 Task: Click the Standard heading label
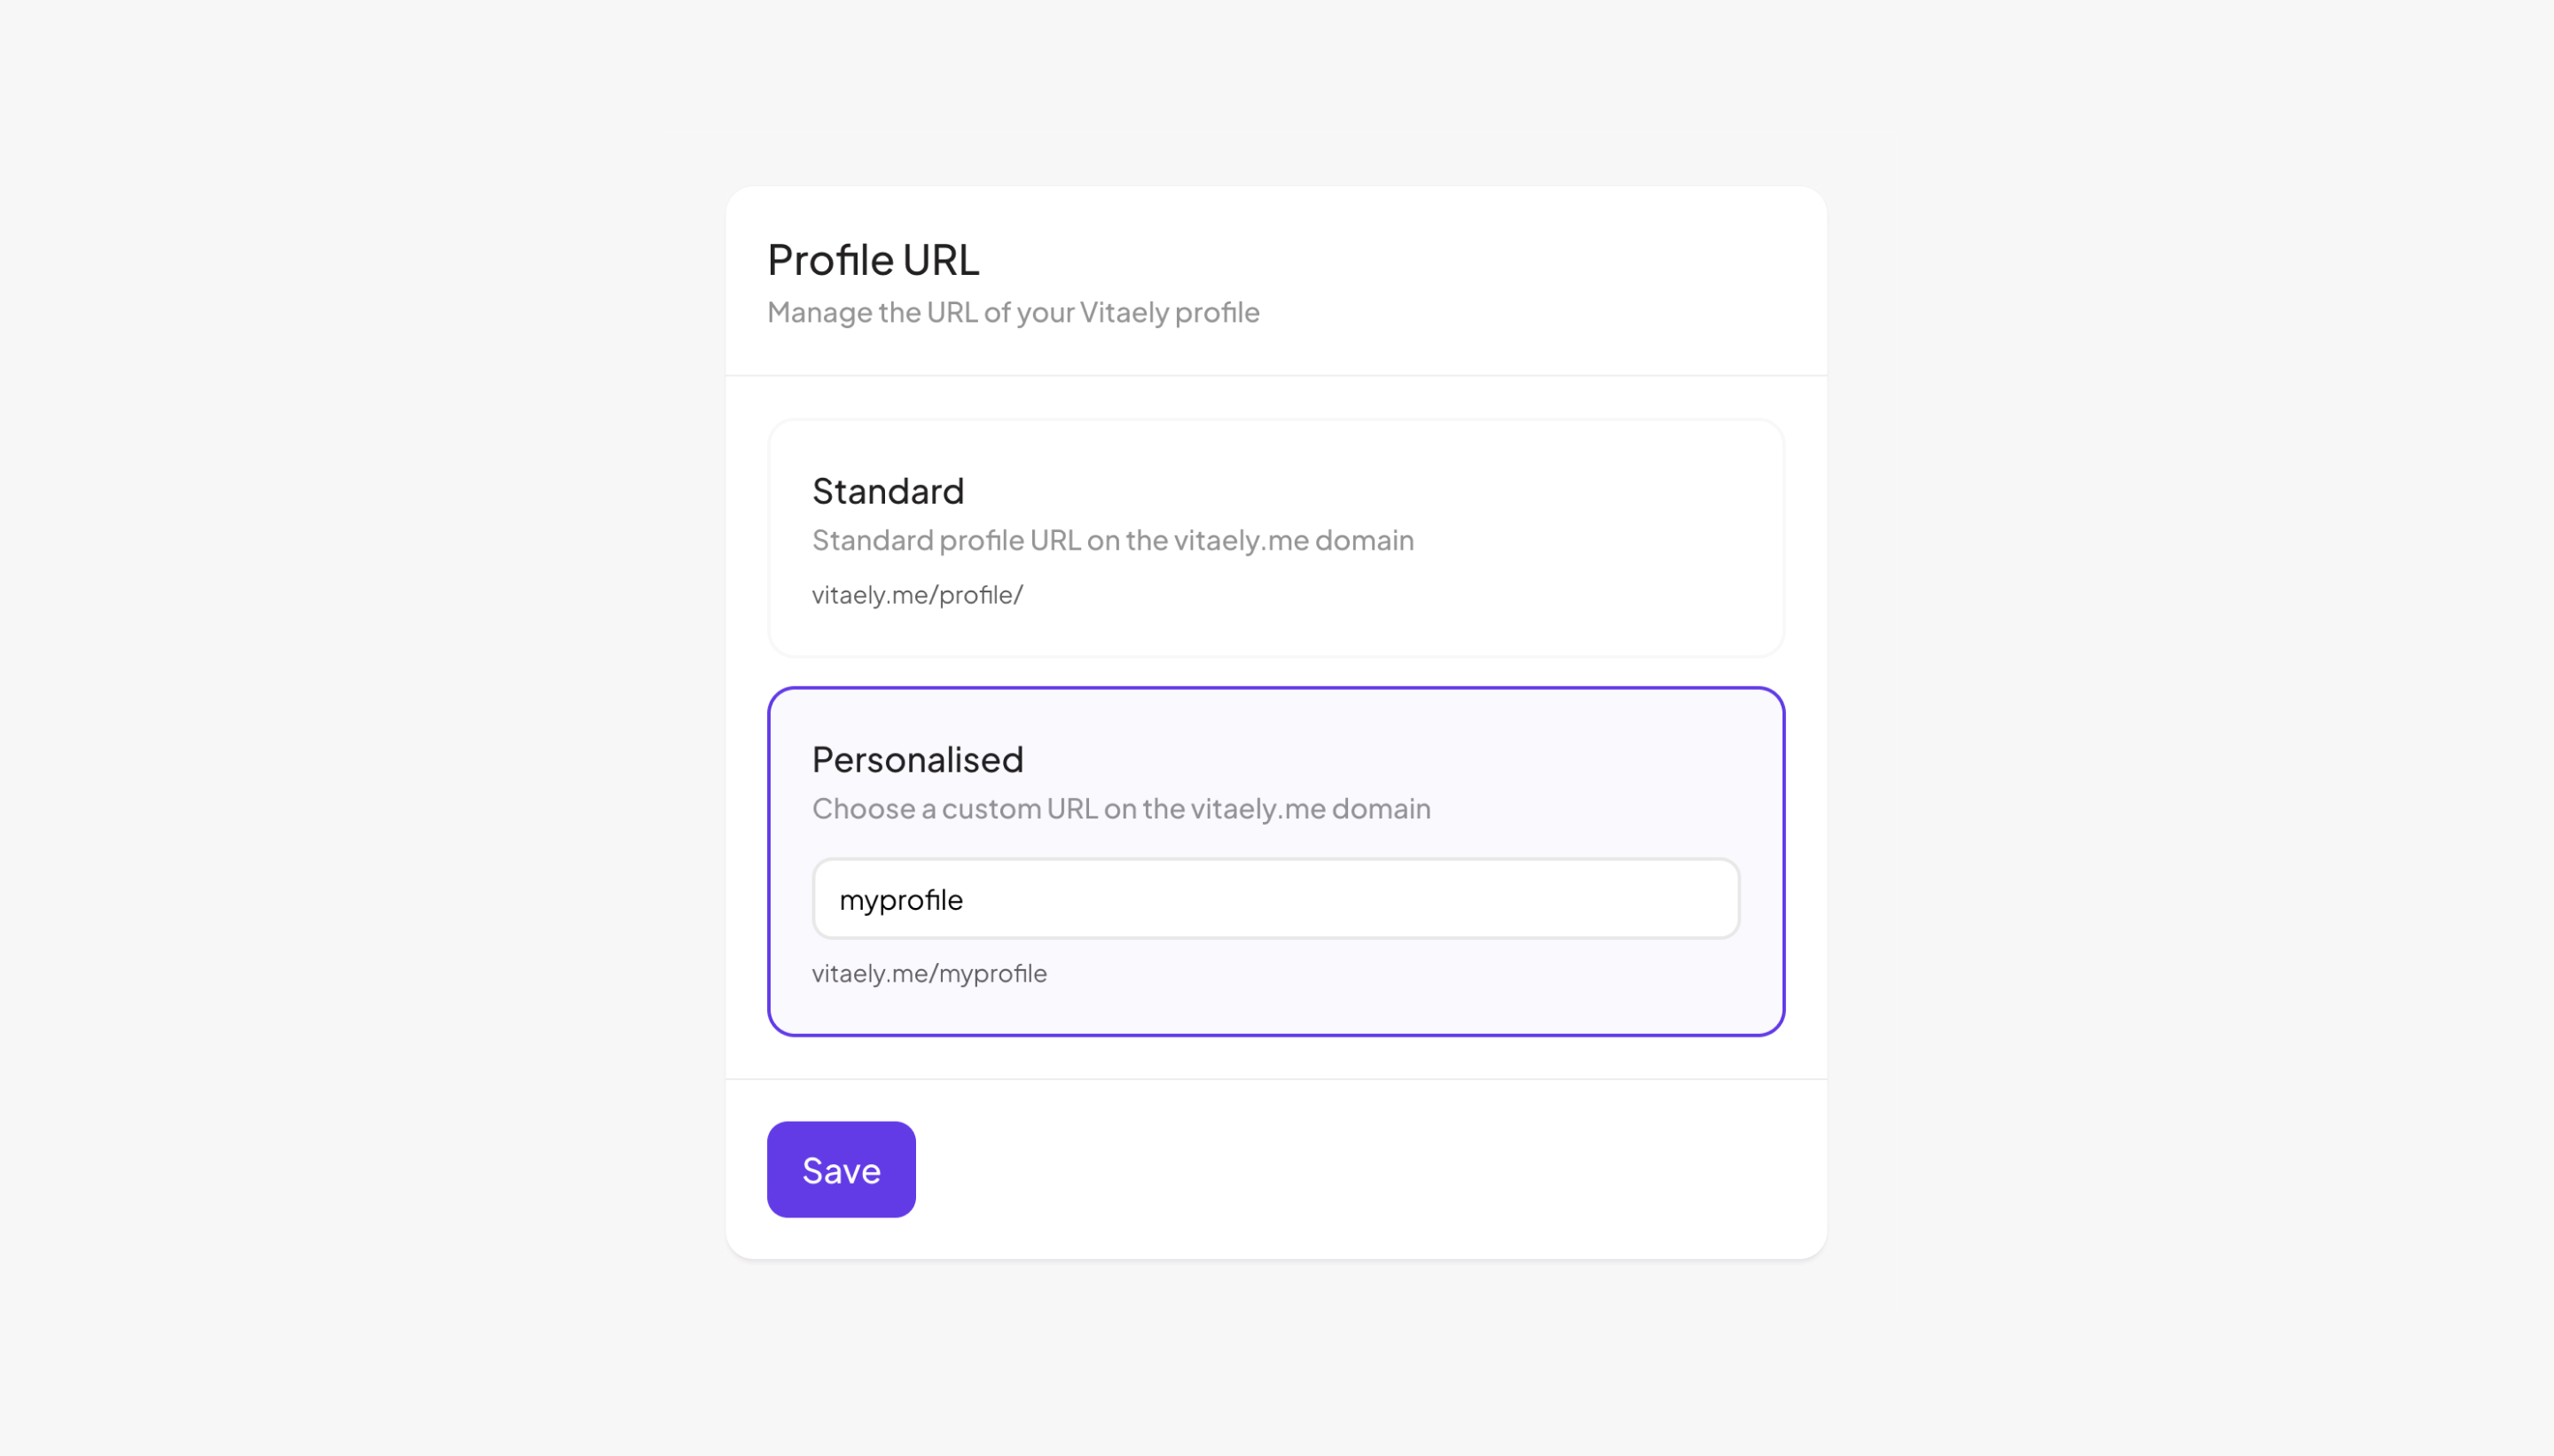pos(888,491)
